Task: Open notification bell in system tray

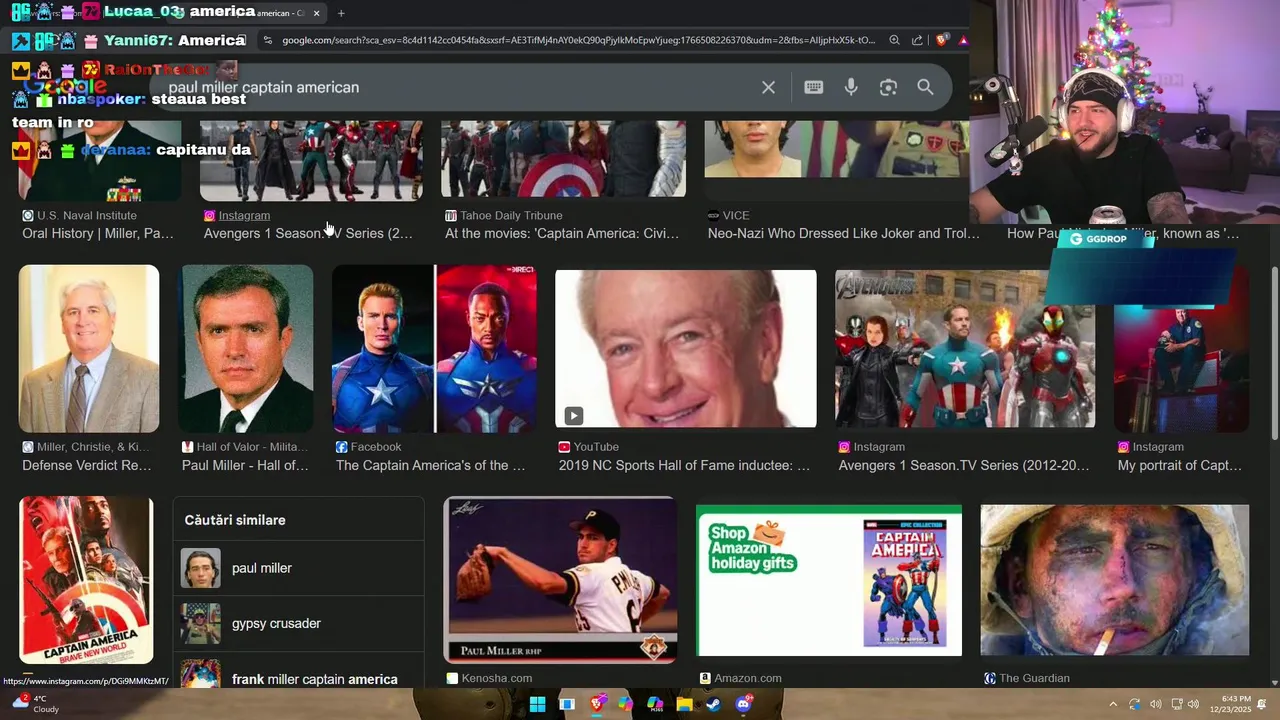Action: coord(1262,704)
